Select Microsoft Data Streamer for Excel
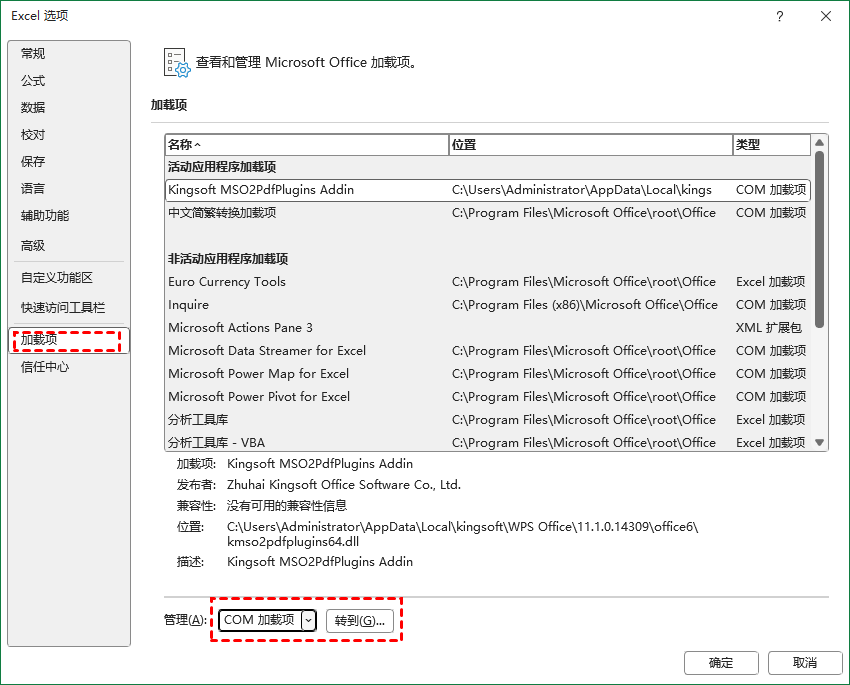This screenshot has width=850, height=685. (488, 351)
